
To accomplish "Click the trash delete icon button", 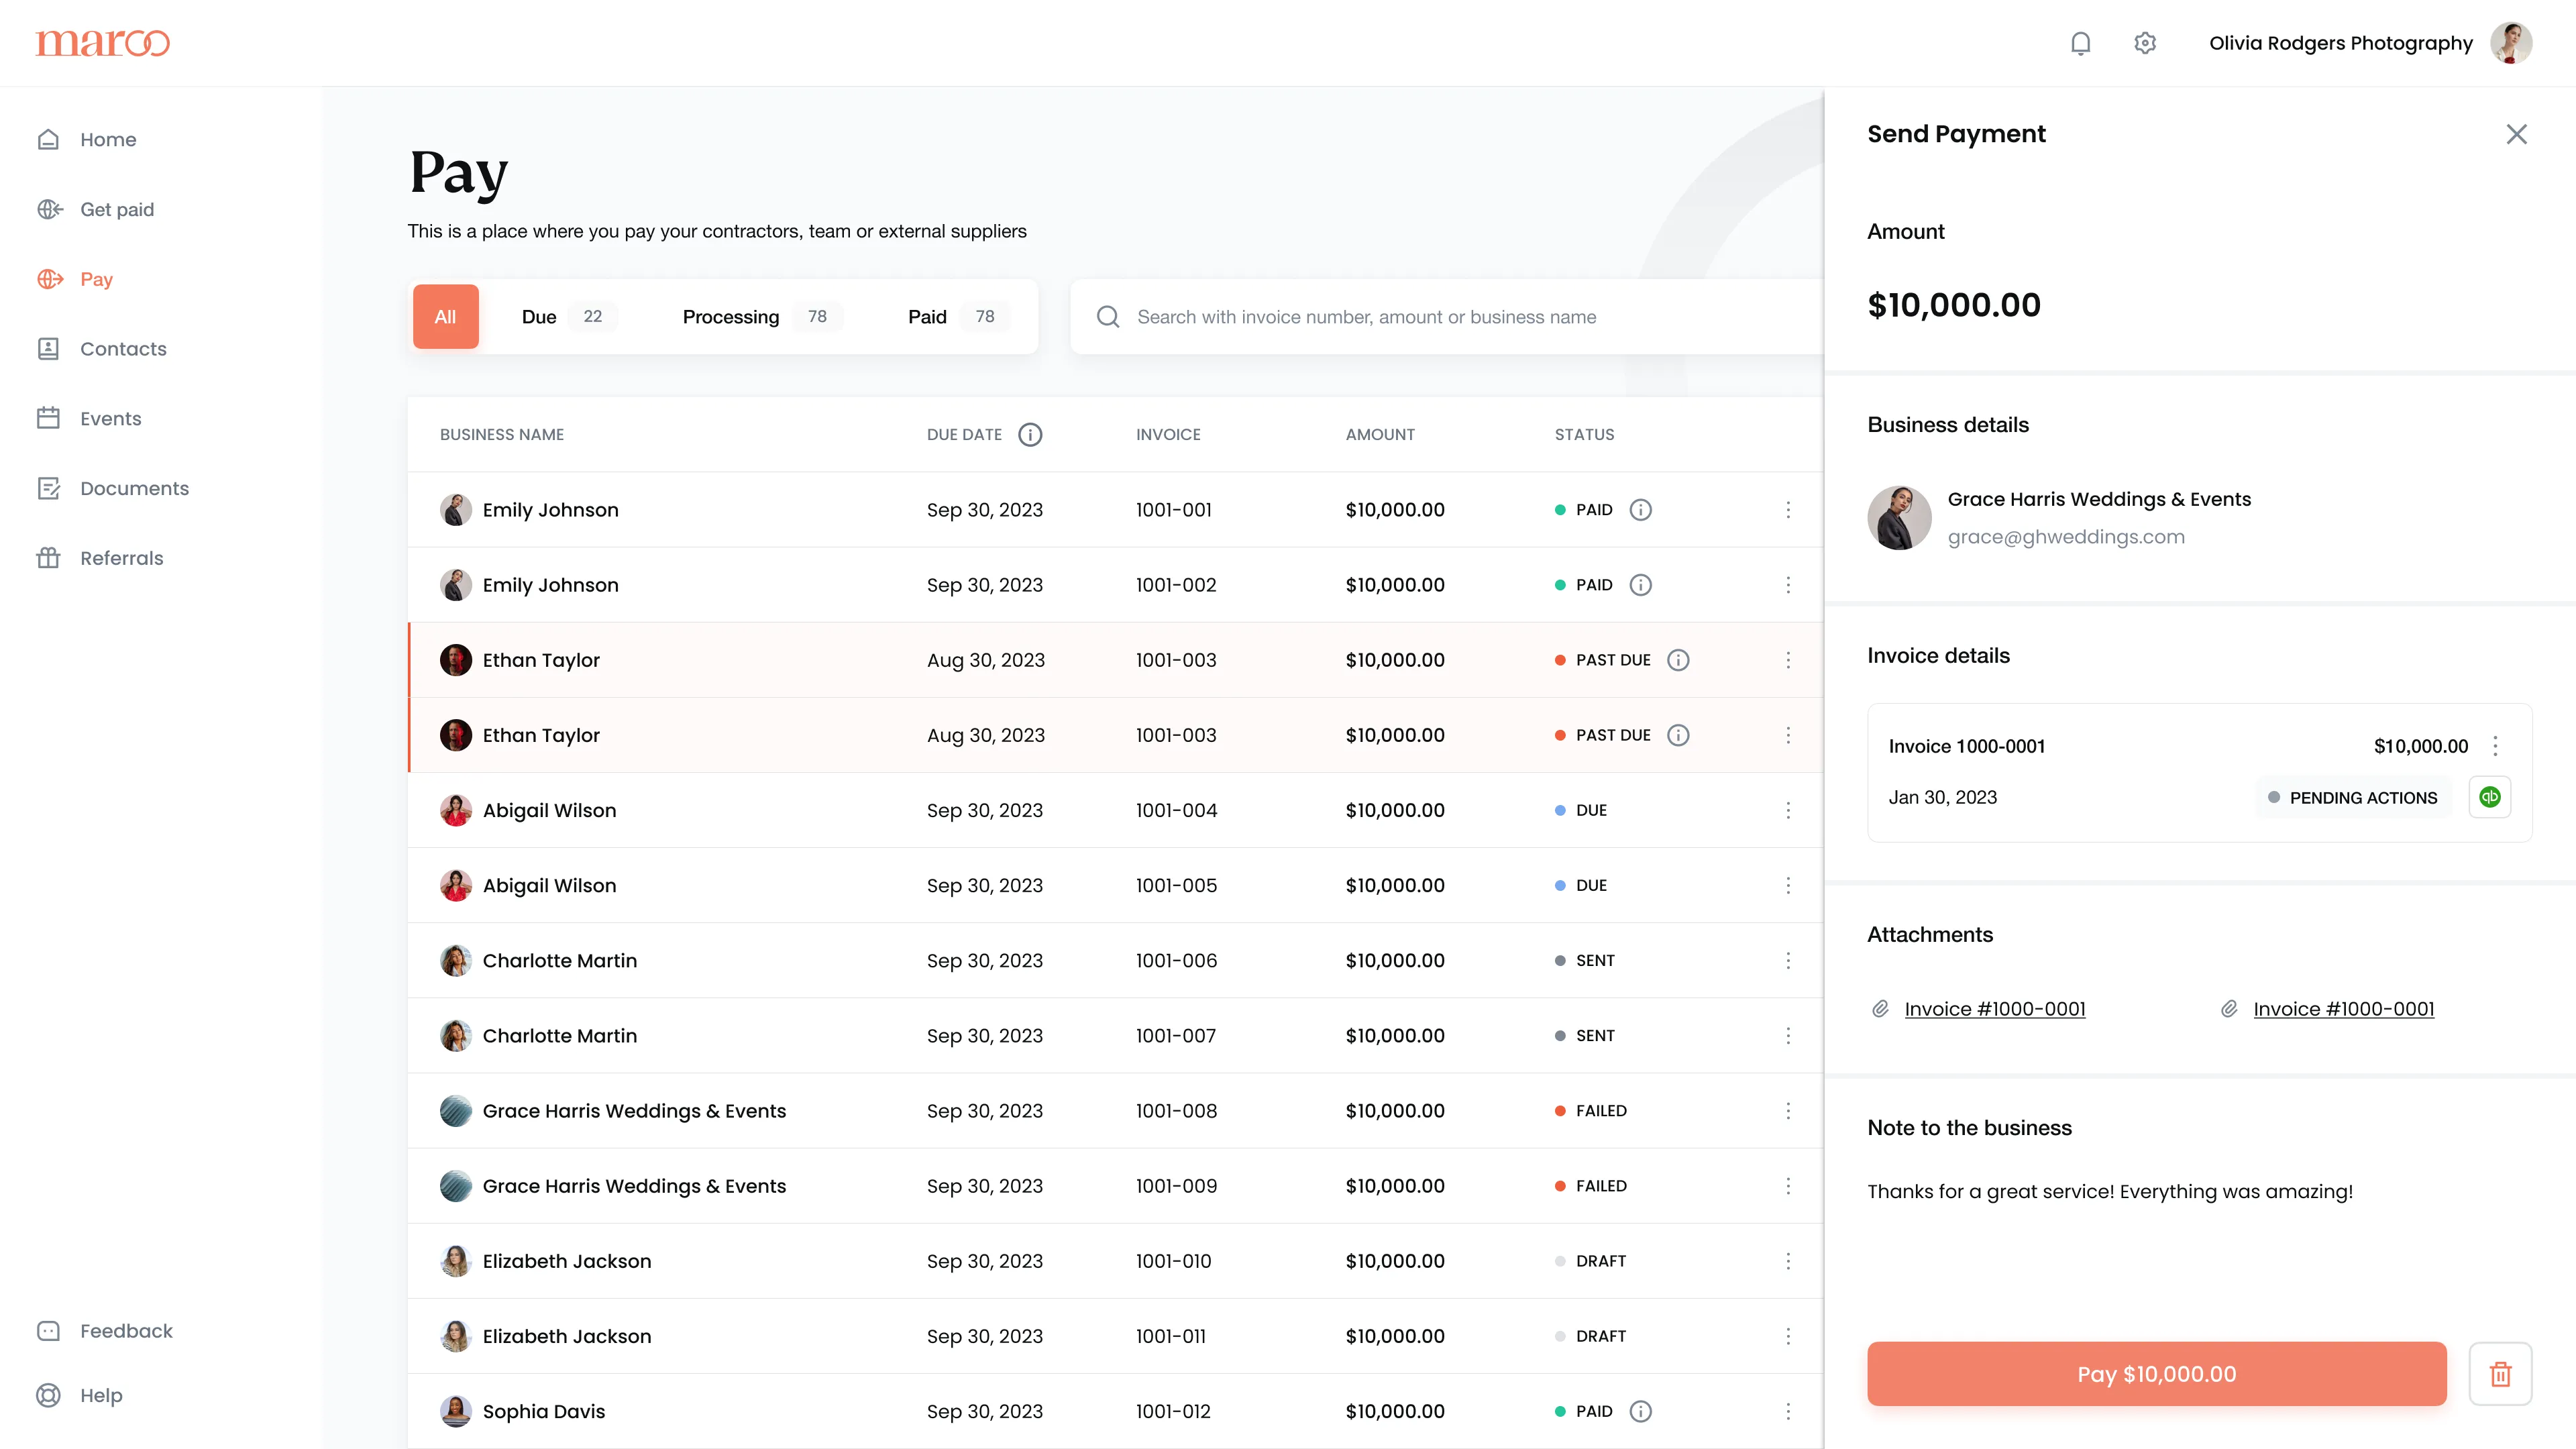I will (2500, 1374).
